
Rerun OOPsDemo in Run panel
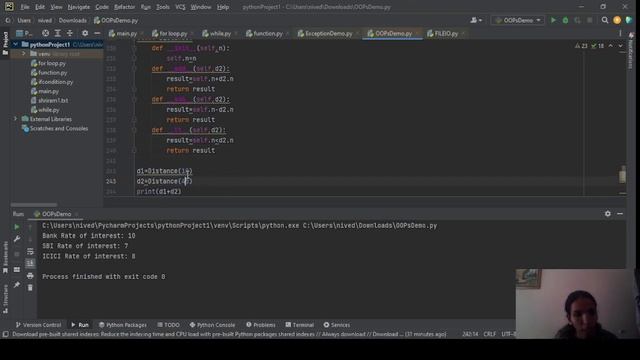pos(17,227)
